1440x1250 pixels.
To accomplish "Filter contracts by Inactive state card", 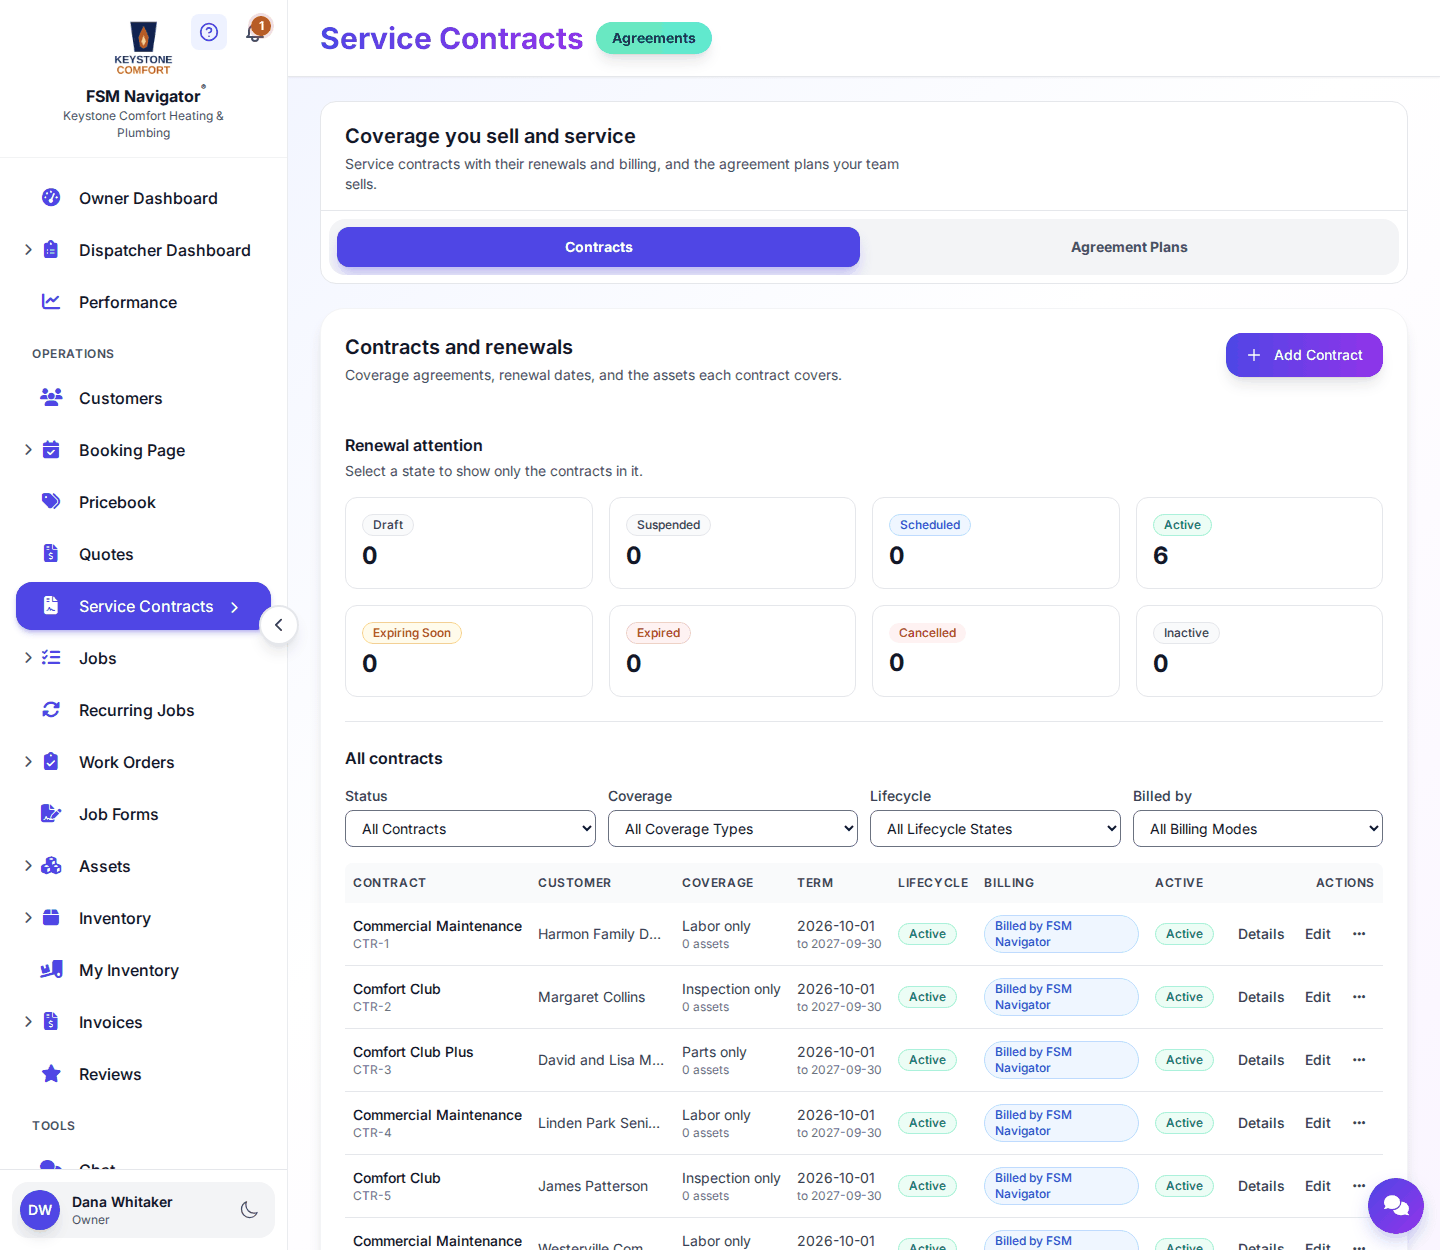I will (x=1259, y=651).
